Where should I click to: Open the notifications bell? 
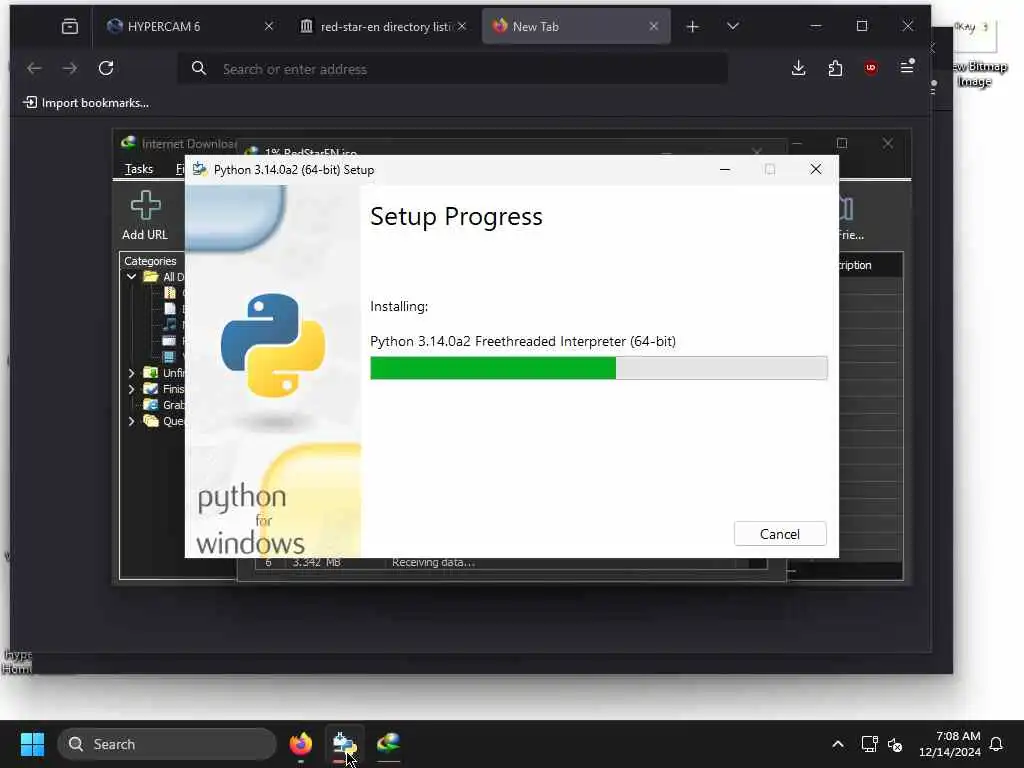click(997, 744)
